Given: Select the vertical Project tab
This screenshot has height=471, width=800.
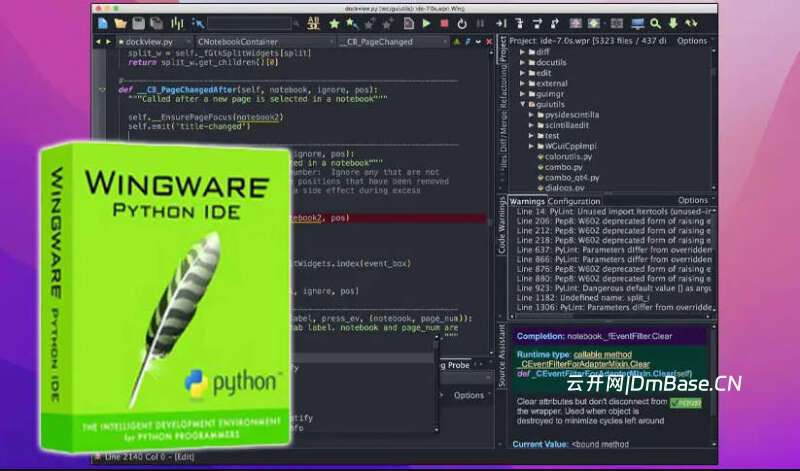Looking at the screenshot, I should point(503,49).
